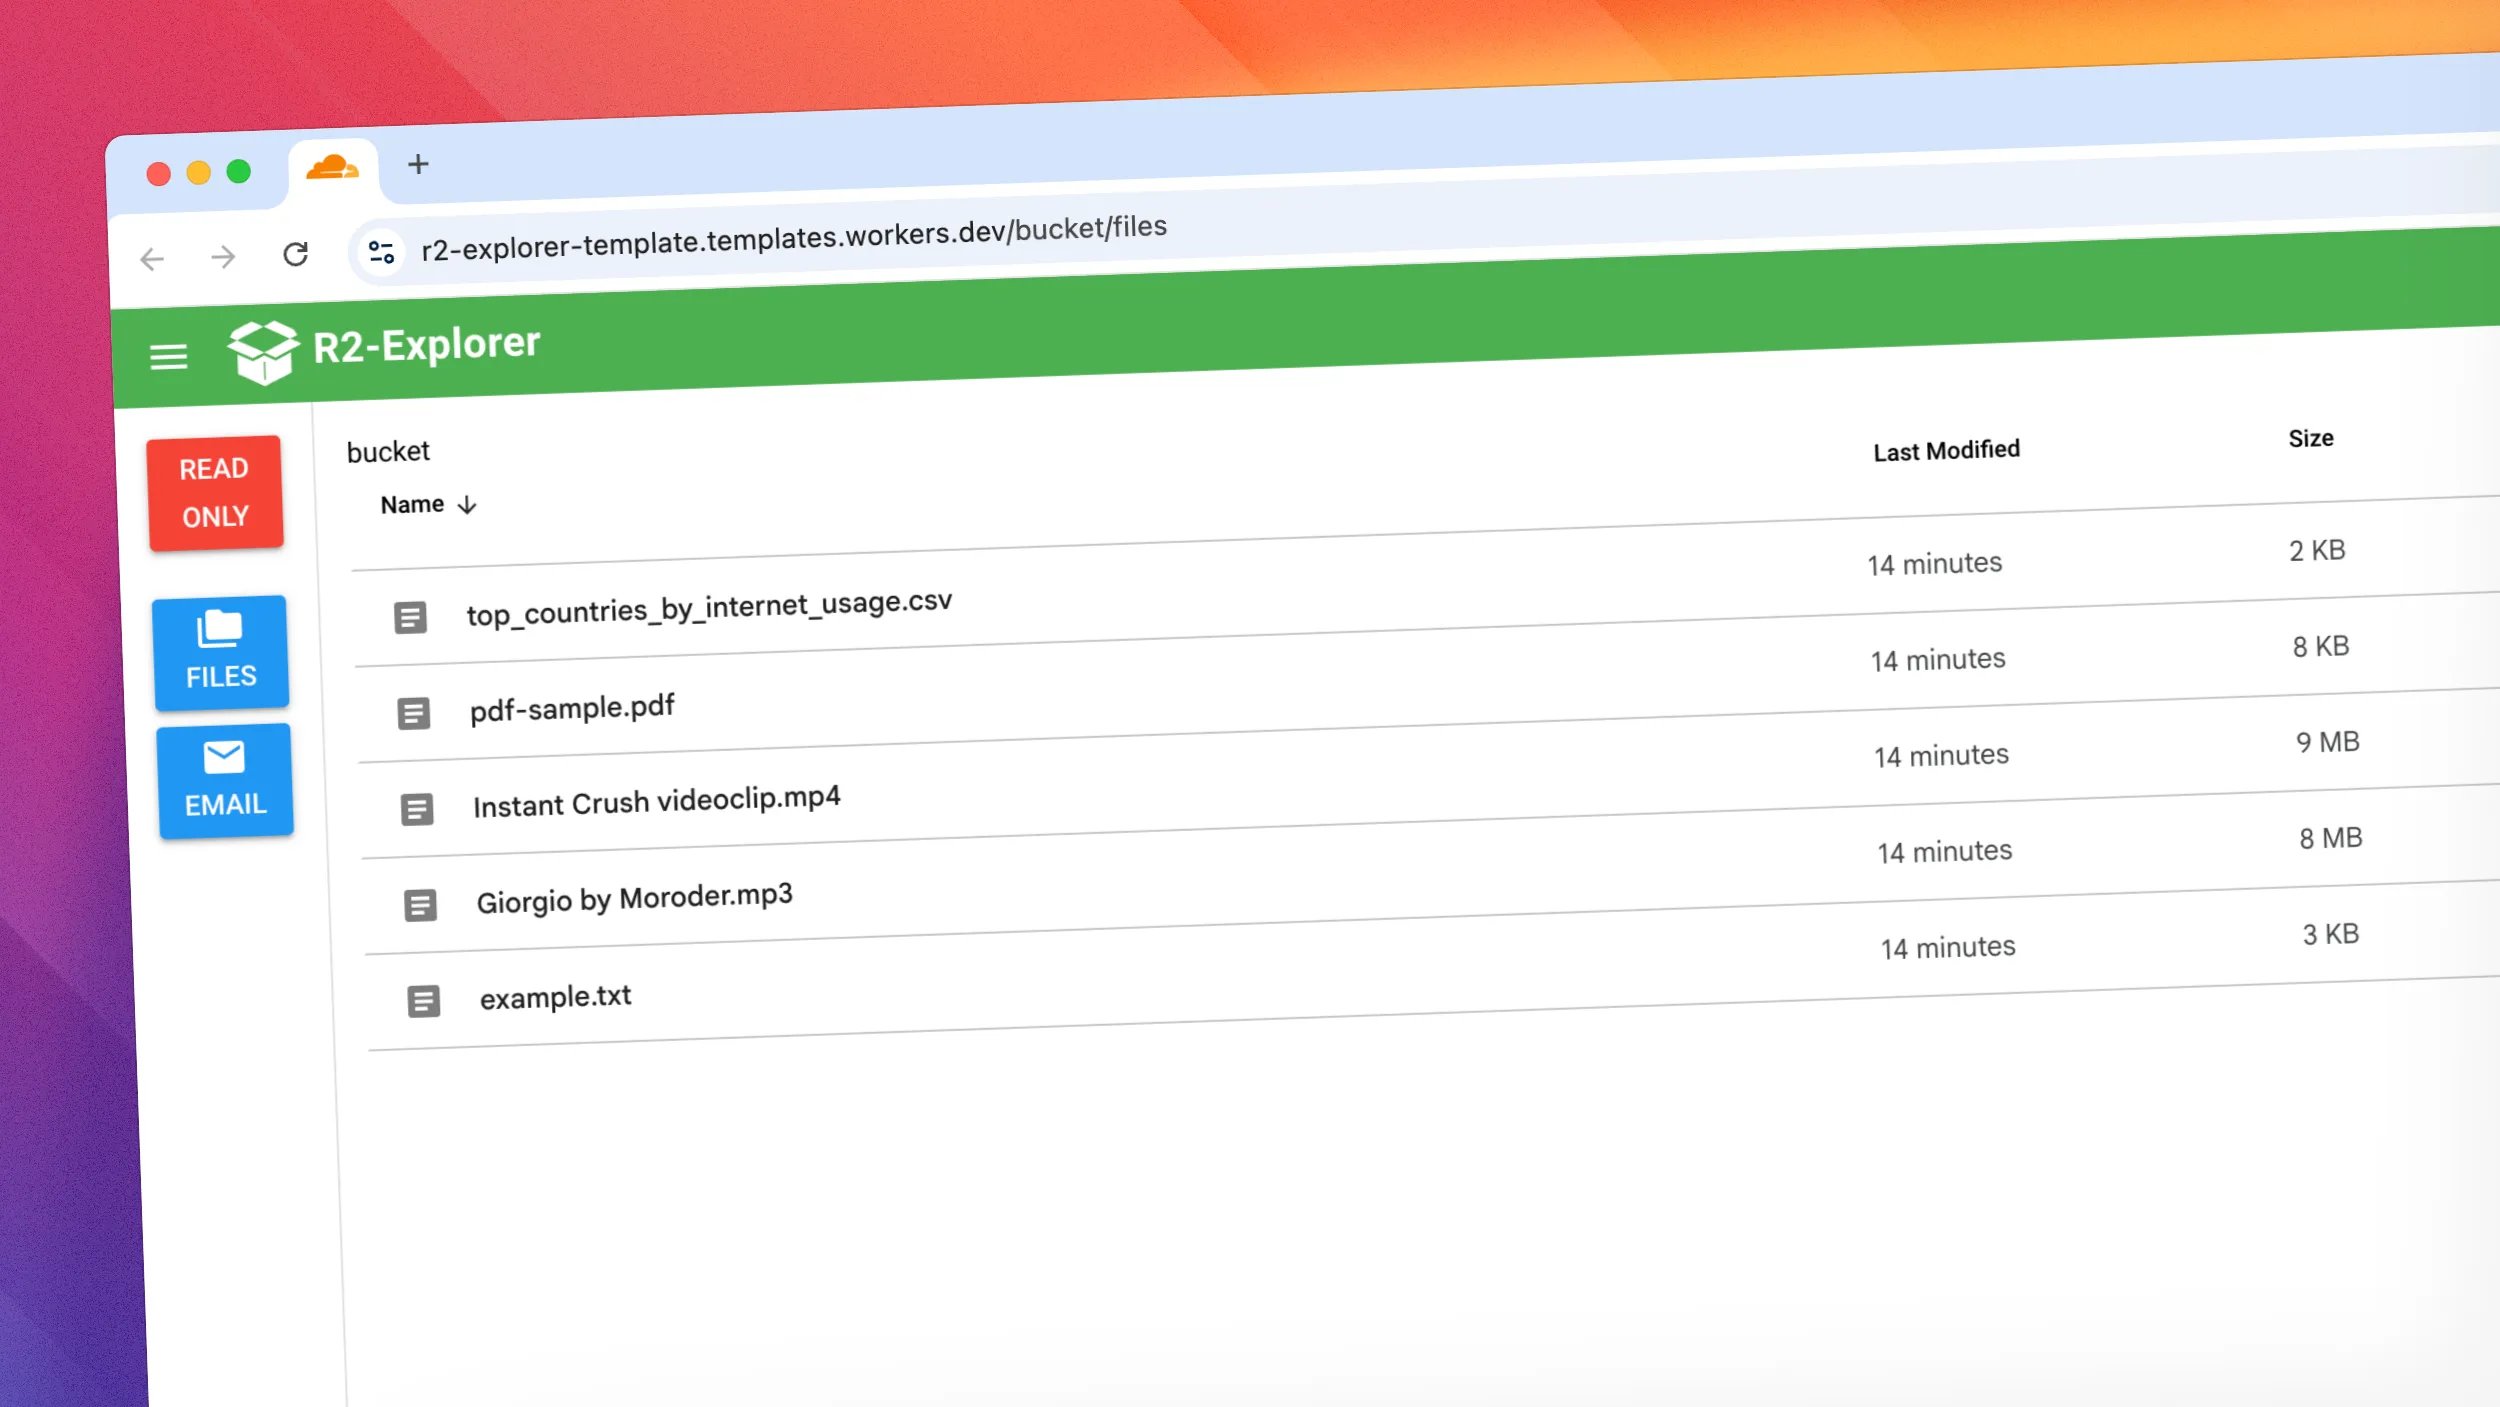This screenshot has height=1407, width=2500.
Task: Click the READ ONLY button
Action: [215, 493]
